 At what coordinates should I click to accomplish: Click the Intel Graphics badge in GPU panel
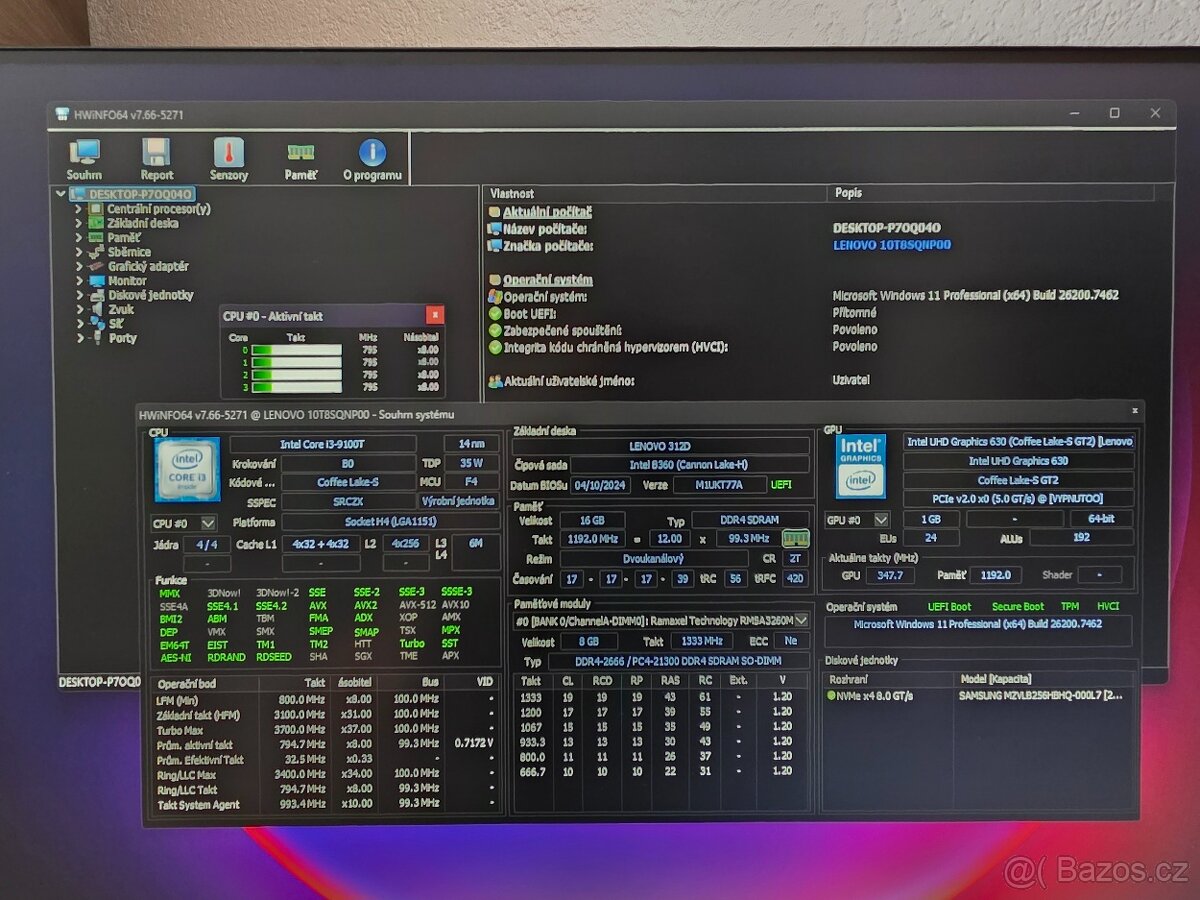point(860,467)
